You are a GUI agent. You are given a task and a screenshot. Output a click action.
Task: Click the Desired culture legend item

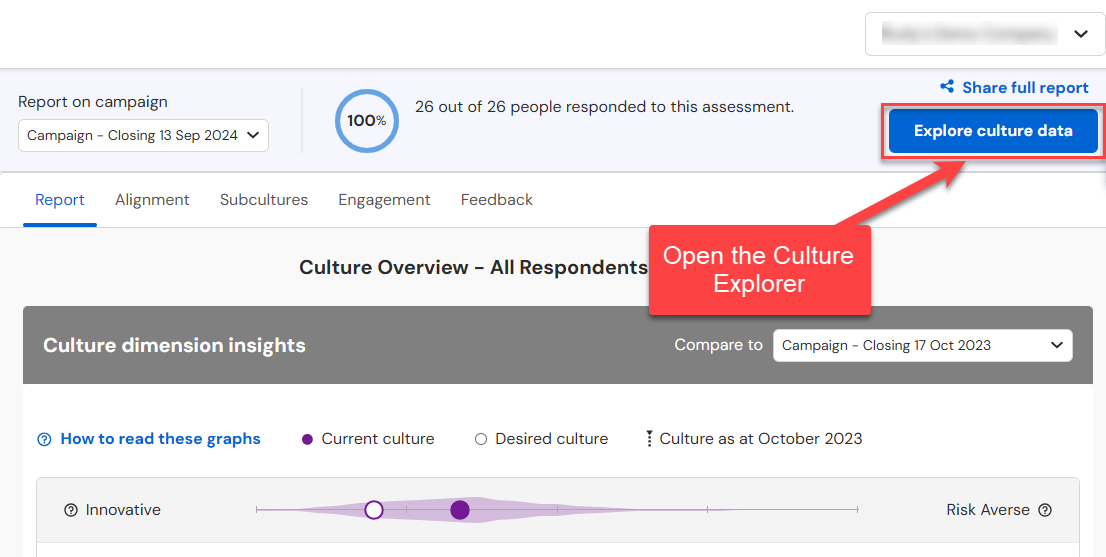pyautogui.click(x=542, y=439)
